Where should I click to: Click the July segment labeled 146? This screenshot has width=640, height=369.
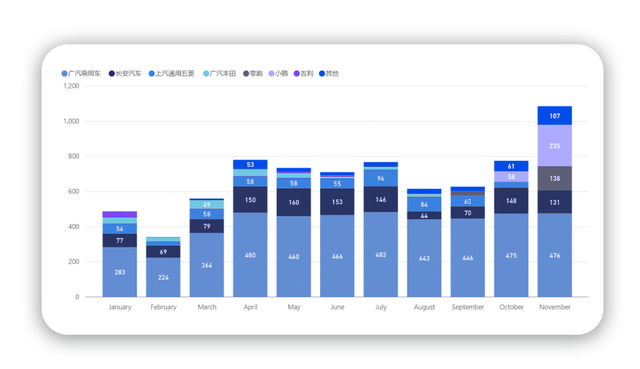[x=381, y=199]
